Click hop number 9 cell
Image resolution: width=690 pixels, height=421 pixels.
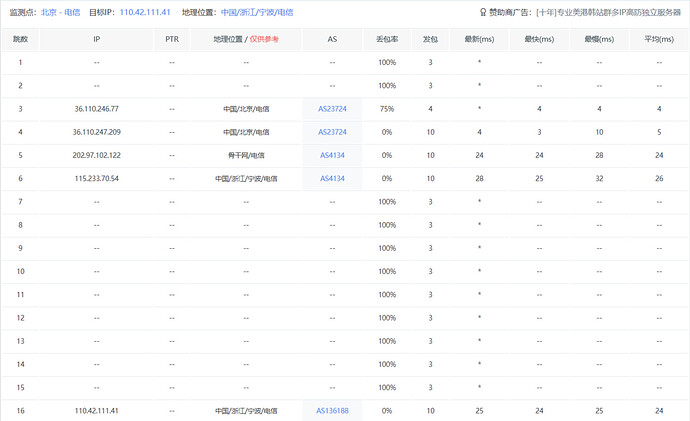click(20, 248)
